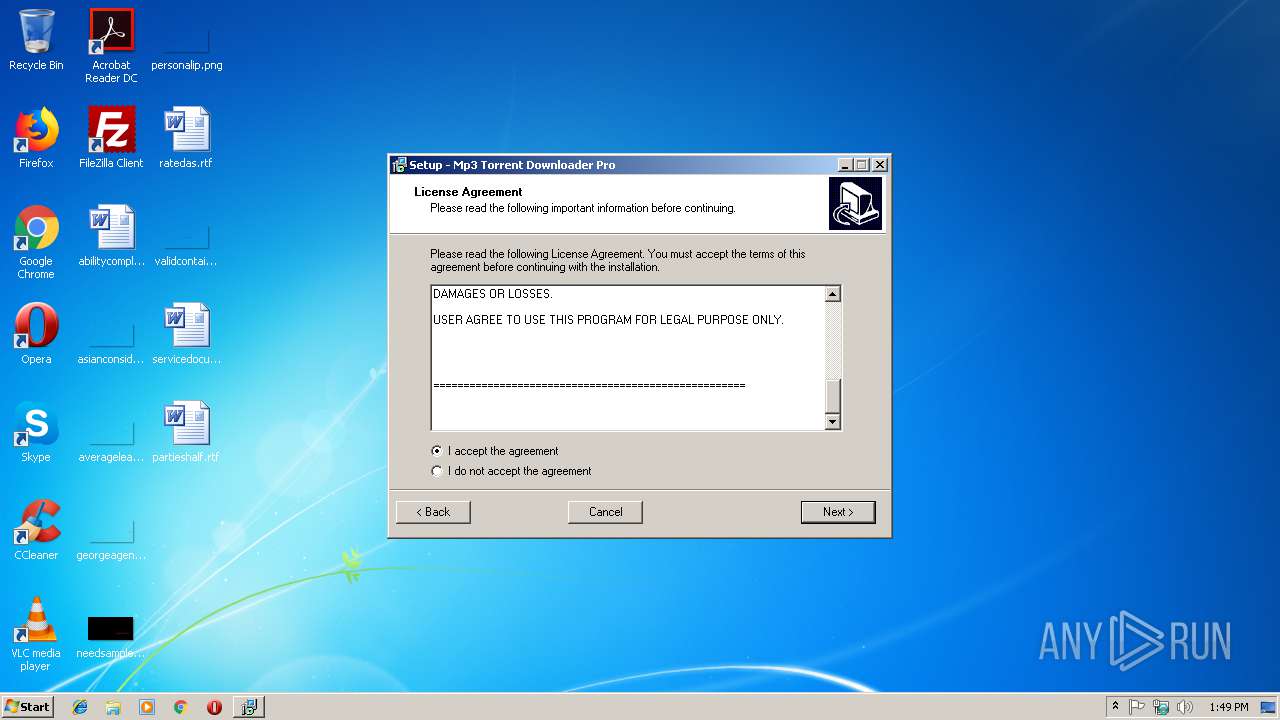Open Windows Media Player taskbar icon
Viewport: 1280px width, 720px height.
(147, 707)
